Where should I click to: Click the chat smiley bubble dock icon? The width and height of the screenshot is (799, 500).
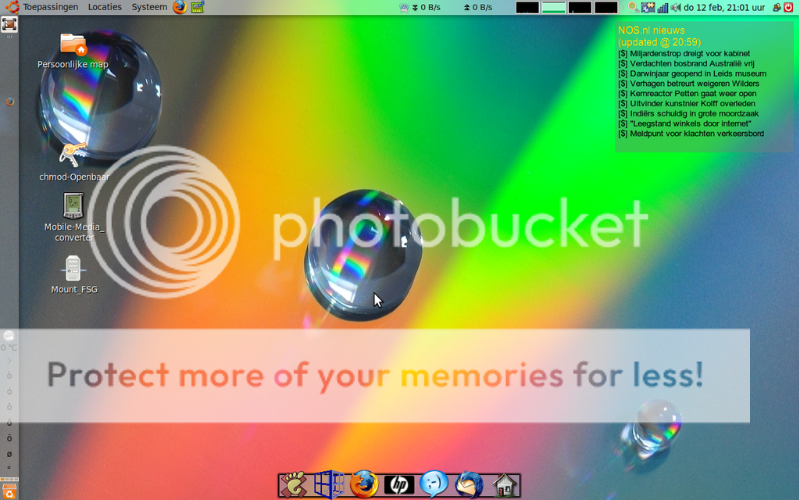(x=434, y=485)
